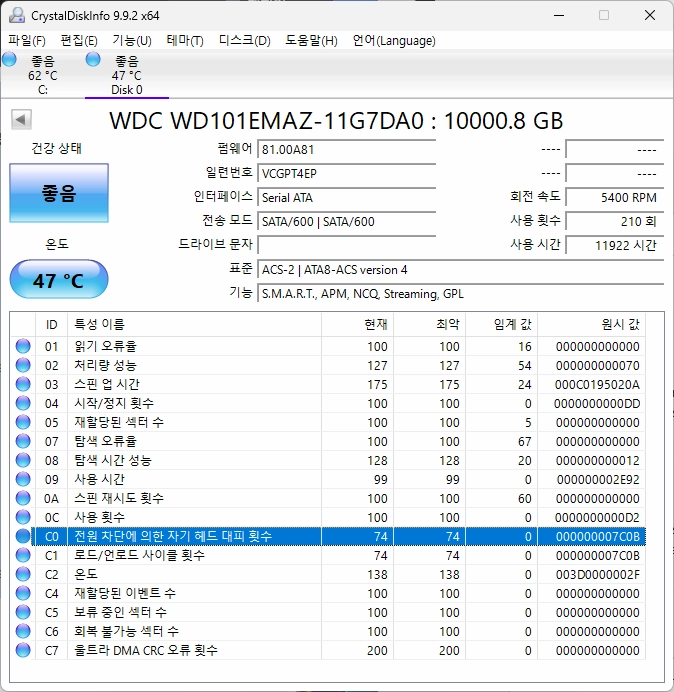Screen dimensions: 674x692
Task: Click status orb of row 05 재할당된 섹터 수
Action: click(23, 422)
